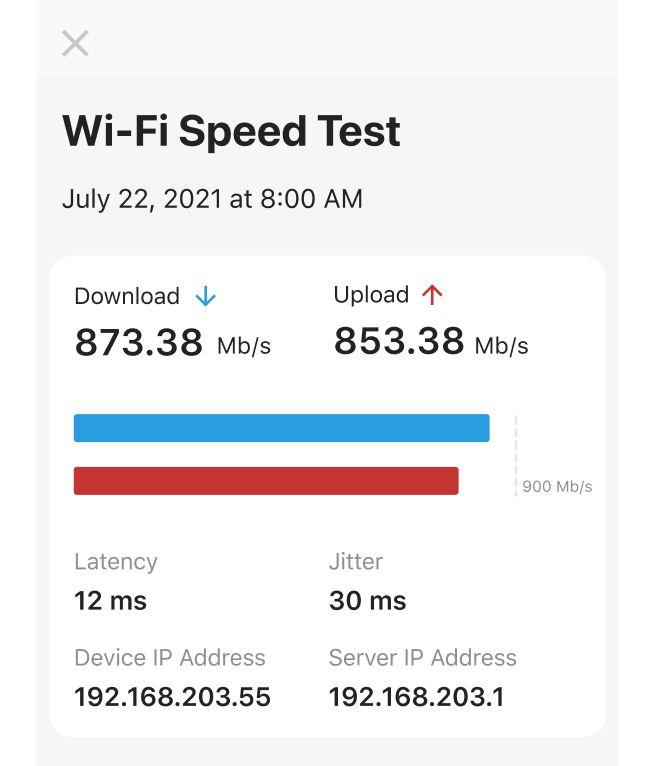654x766 pixels.
Task: Click the red upload arrow icon
Action: [x=432, y=294]
